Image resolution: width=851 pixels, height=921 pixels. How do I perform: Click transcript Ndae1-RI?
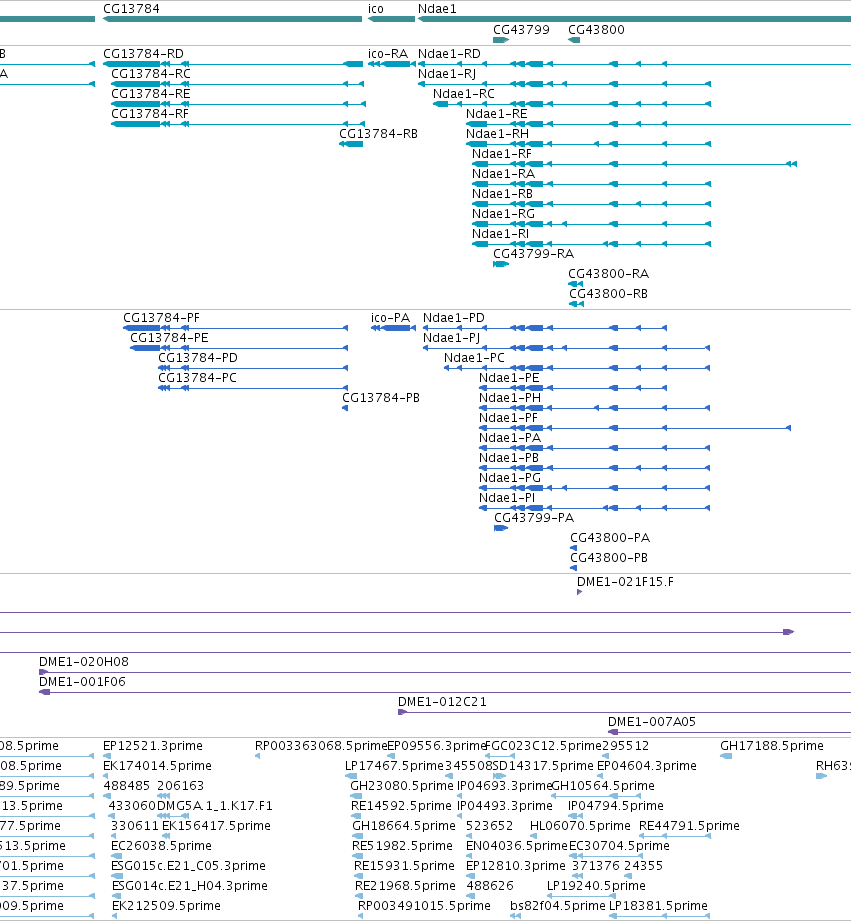(591, 244)
